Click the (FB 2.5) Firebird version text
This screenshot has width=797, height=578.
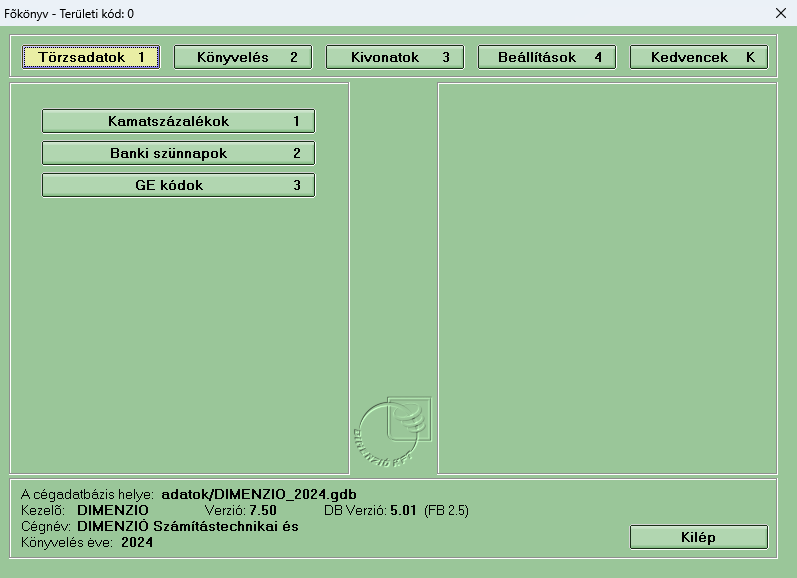[446, 510]
